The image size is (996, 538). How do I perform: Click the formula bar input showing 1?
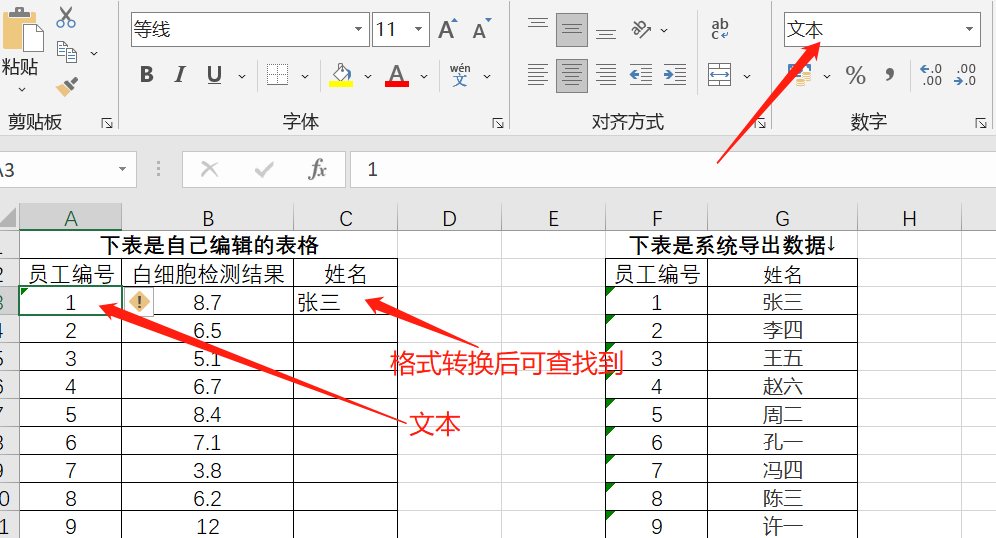pyautogui.click(x=673, y=170)
